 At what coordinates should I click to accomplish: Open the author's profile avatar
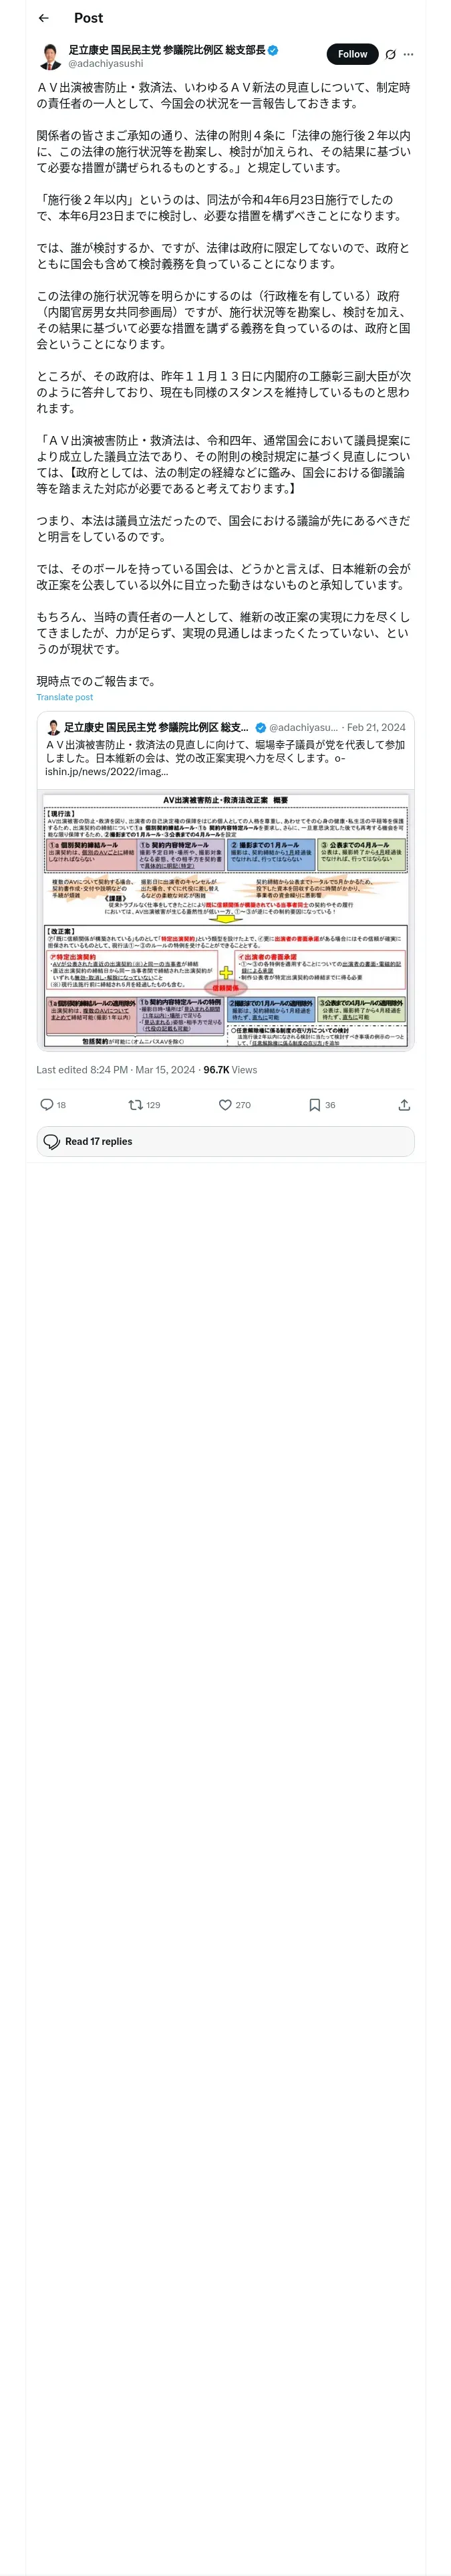click(49, 56)
